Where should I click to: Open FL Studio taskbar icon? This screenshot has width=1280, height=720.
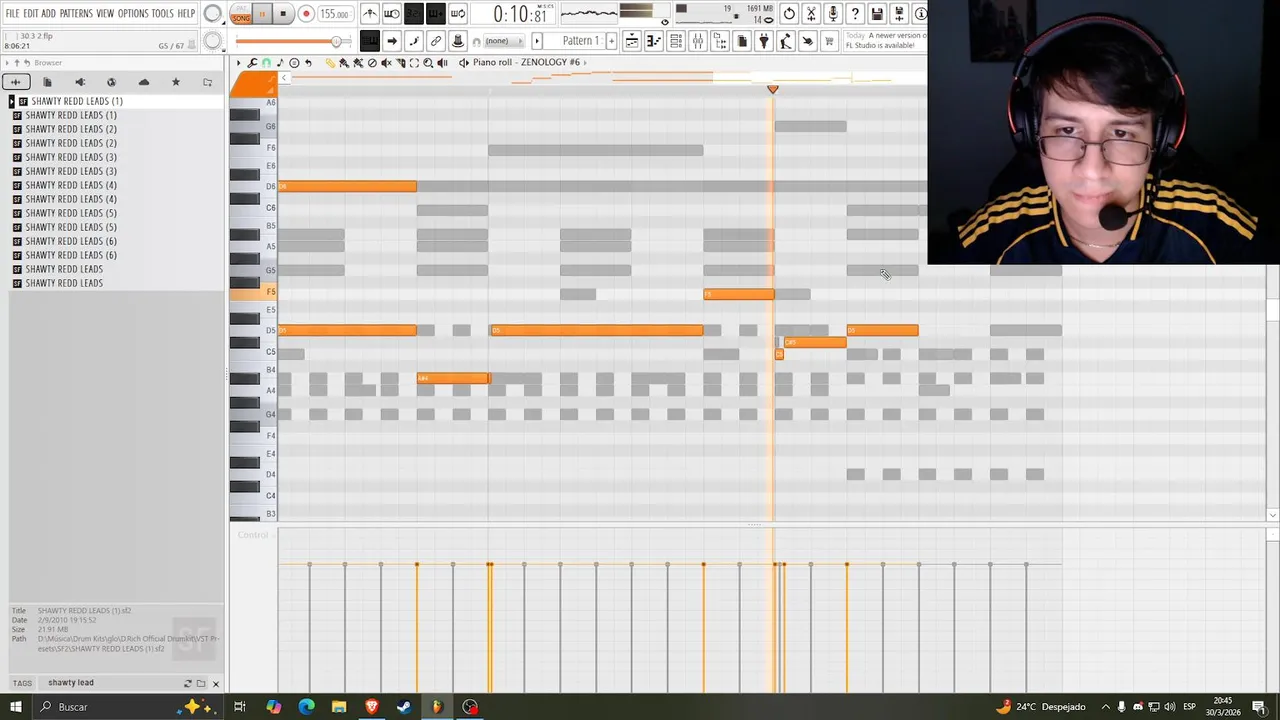[x=437, y=707]
